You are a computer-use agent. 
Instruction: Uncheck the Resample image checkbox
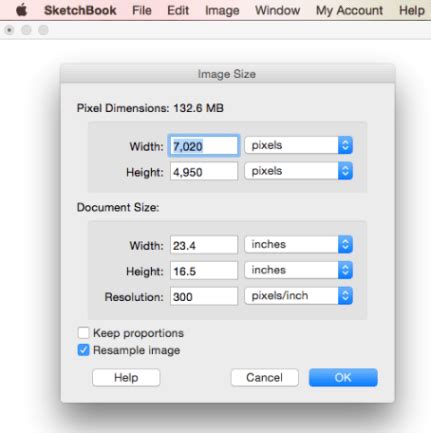(83, 350)
